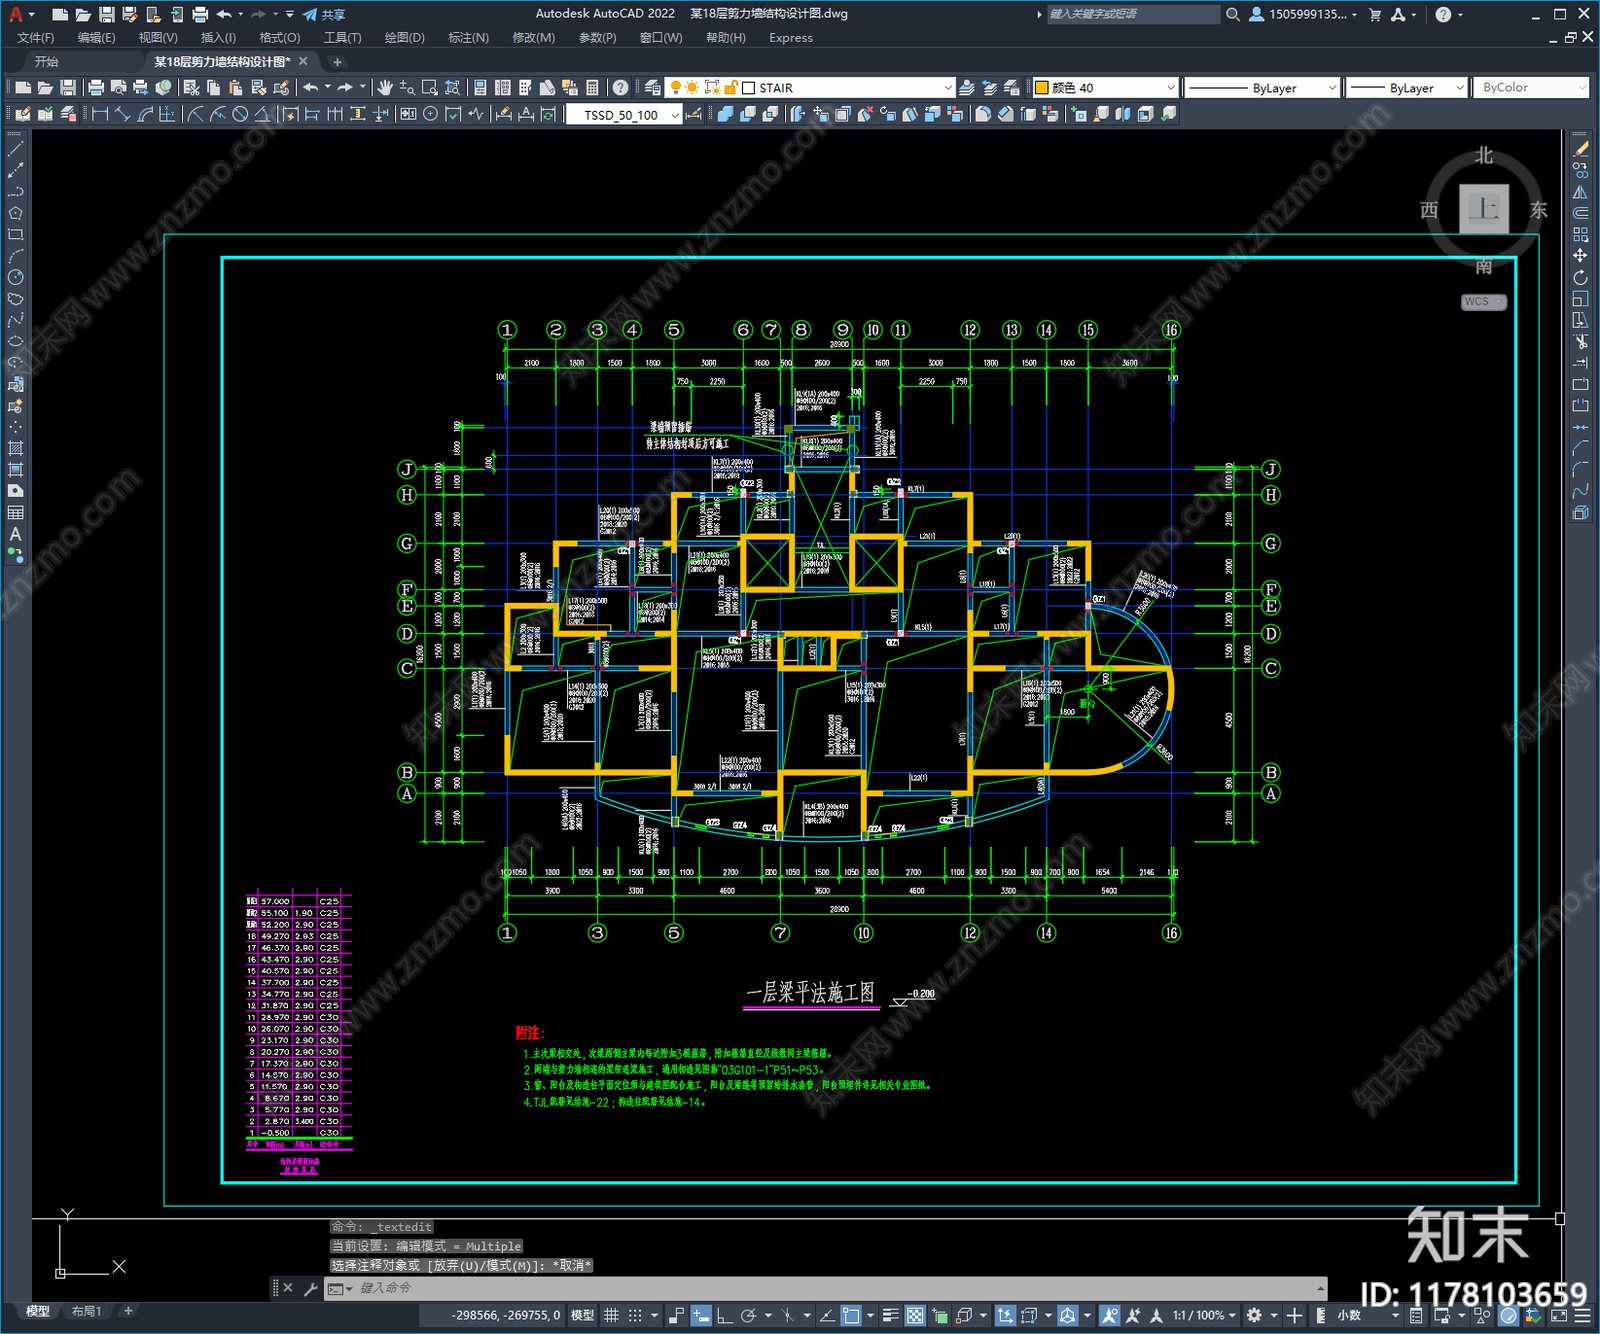Switch to the 布局1 layout tab

[x=87, y=1311]
